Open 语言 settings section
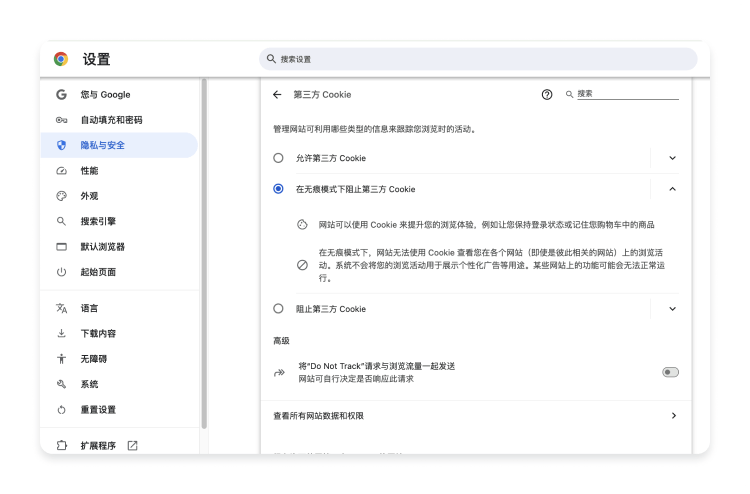 [x=119, y=308]
